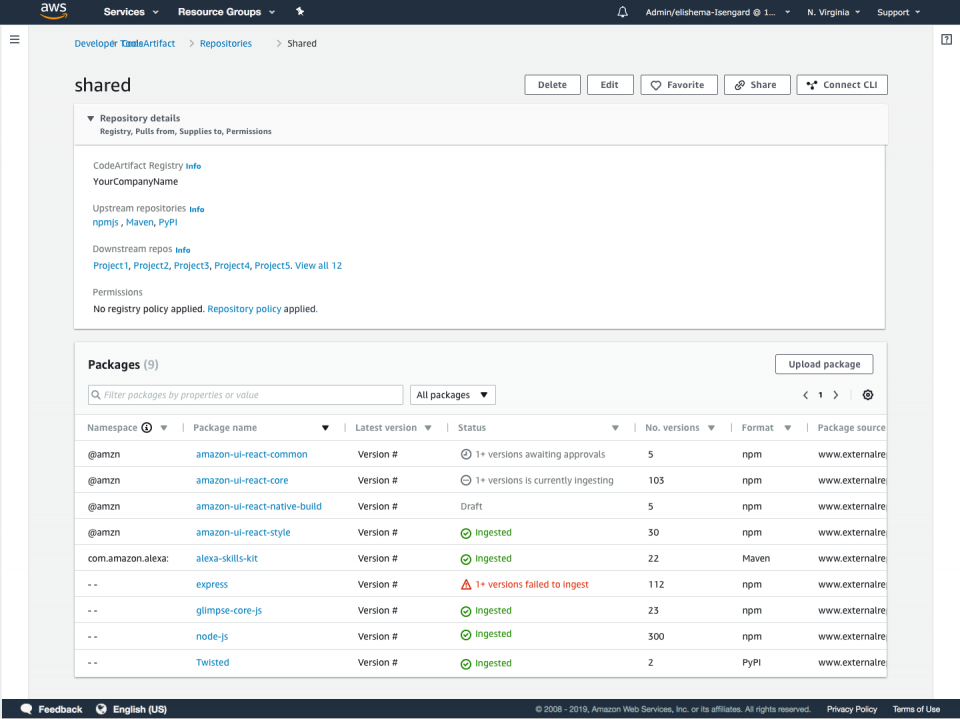The width and height of the screenshot is (960, 719).
Task: Click the search magnifier in filter box
Action: (96, 395)
